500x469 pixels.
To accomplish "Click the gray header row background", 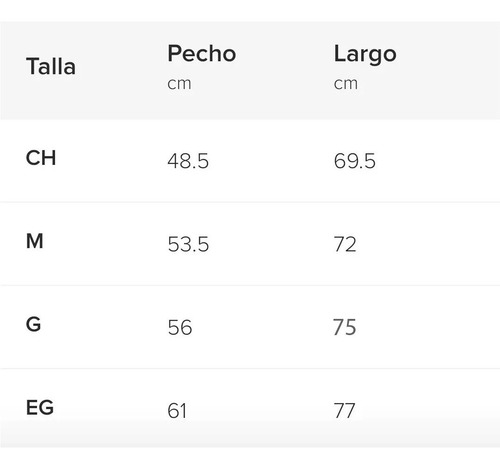I will (250, 70).
